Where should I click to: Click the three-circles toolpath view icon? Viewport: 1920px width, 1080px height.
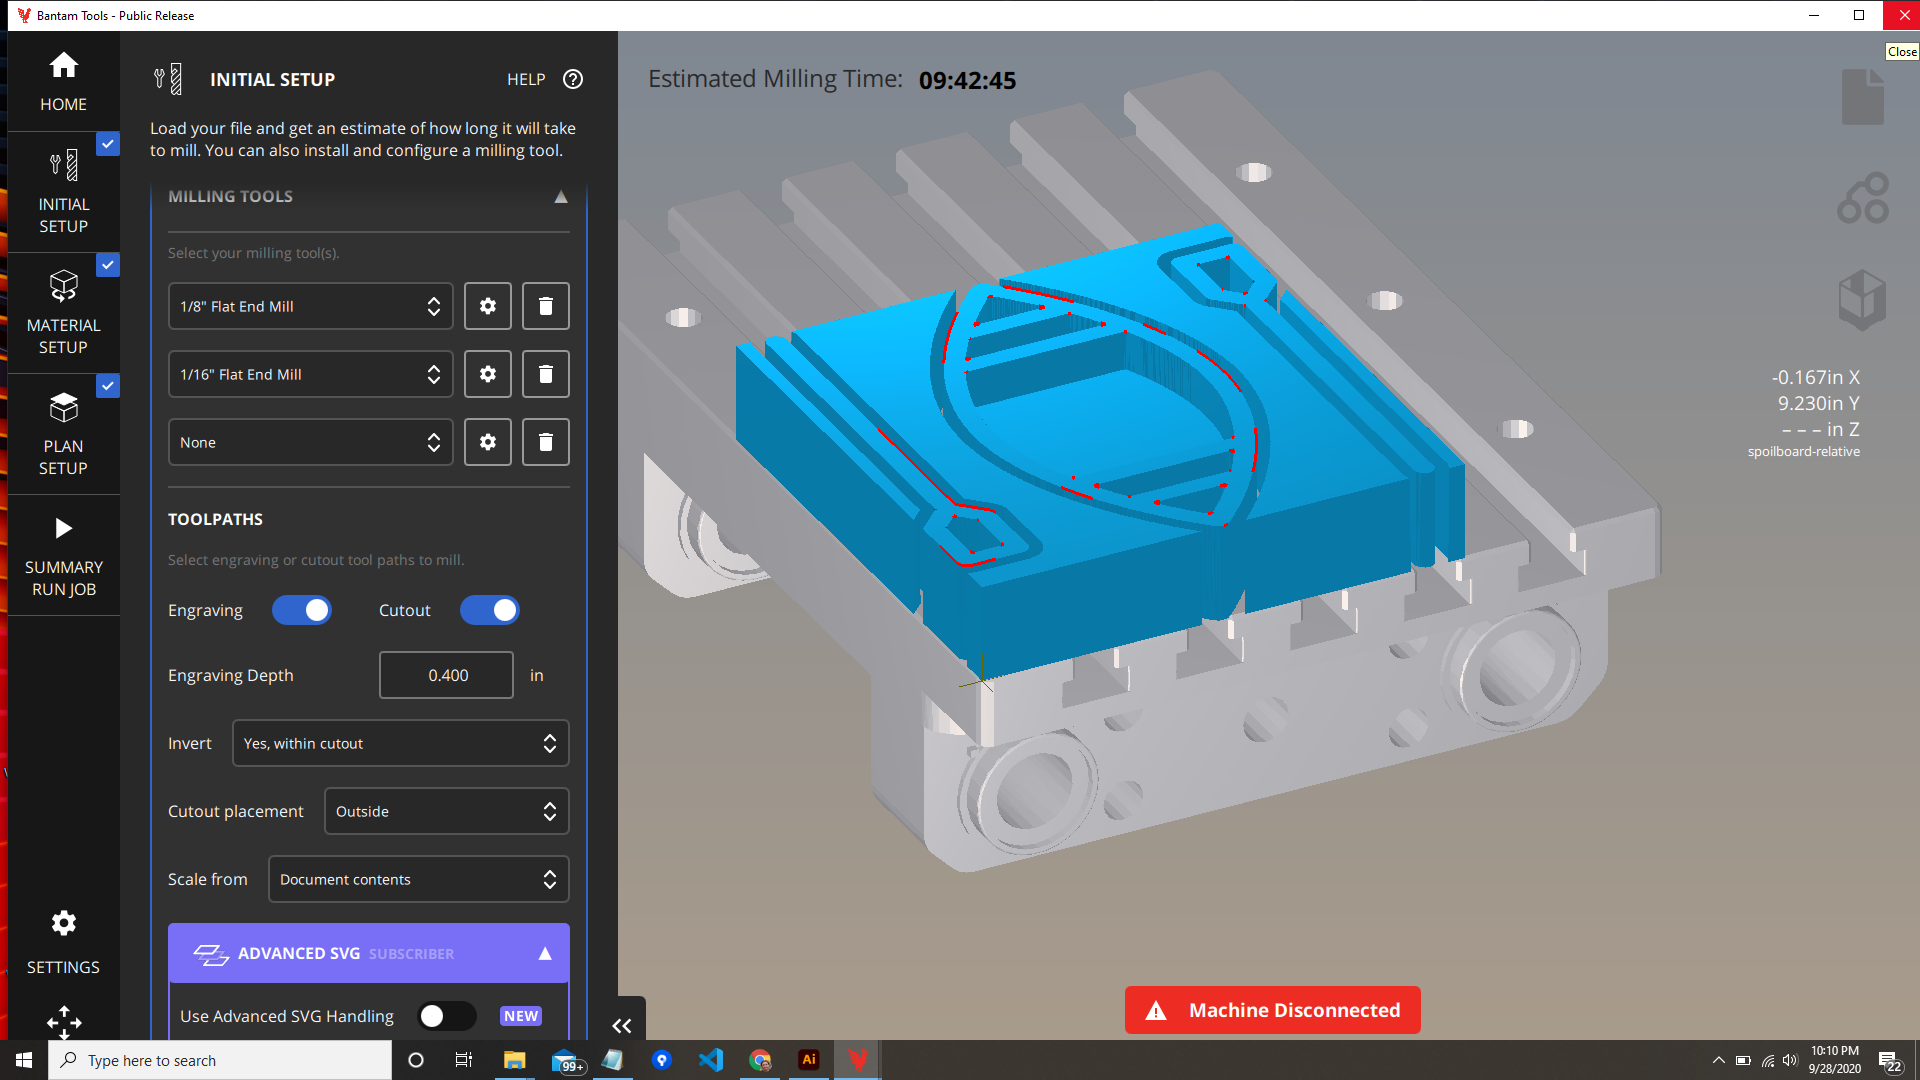click(x=1862, y=198)
